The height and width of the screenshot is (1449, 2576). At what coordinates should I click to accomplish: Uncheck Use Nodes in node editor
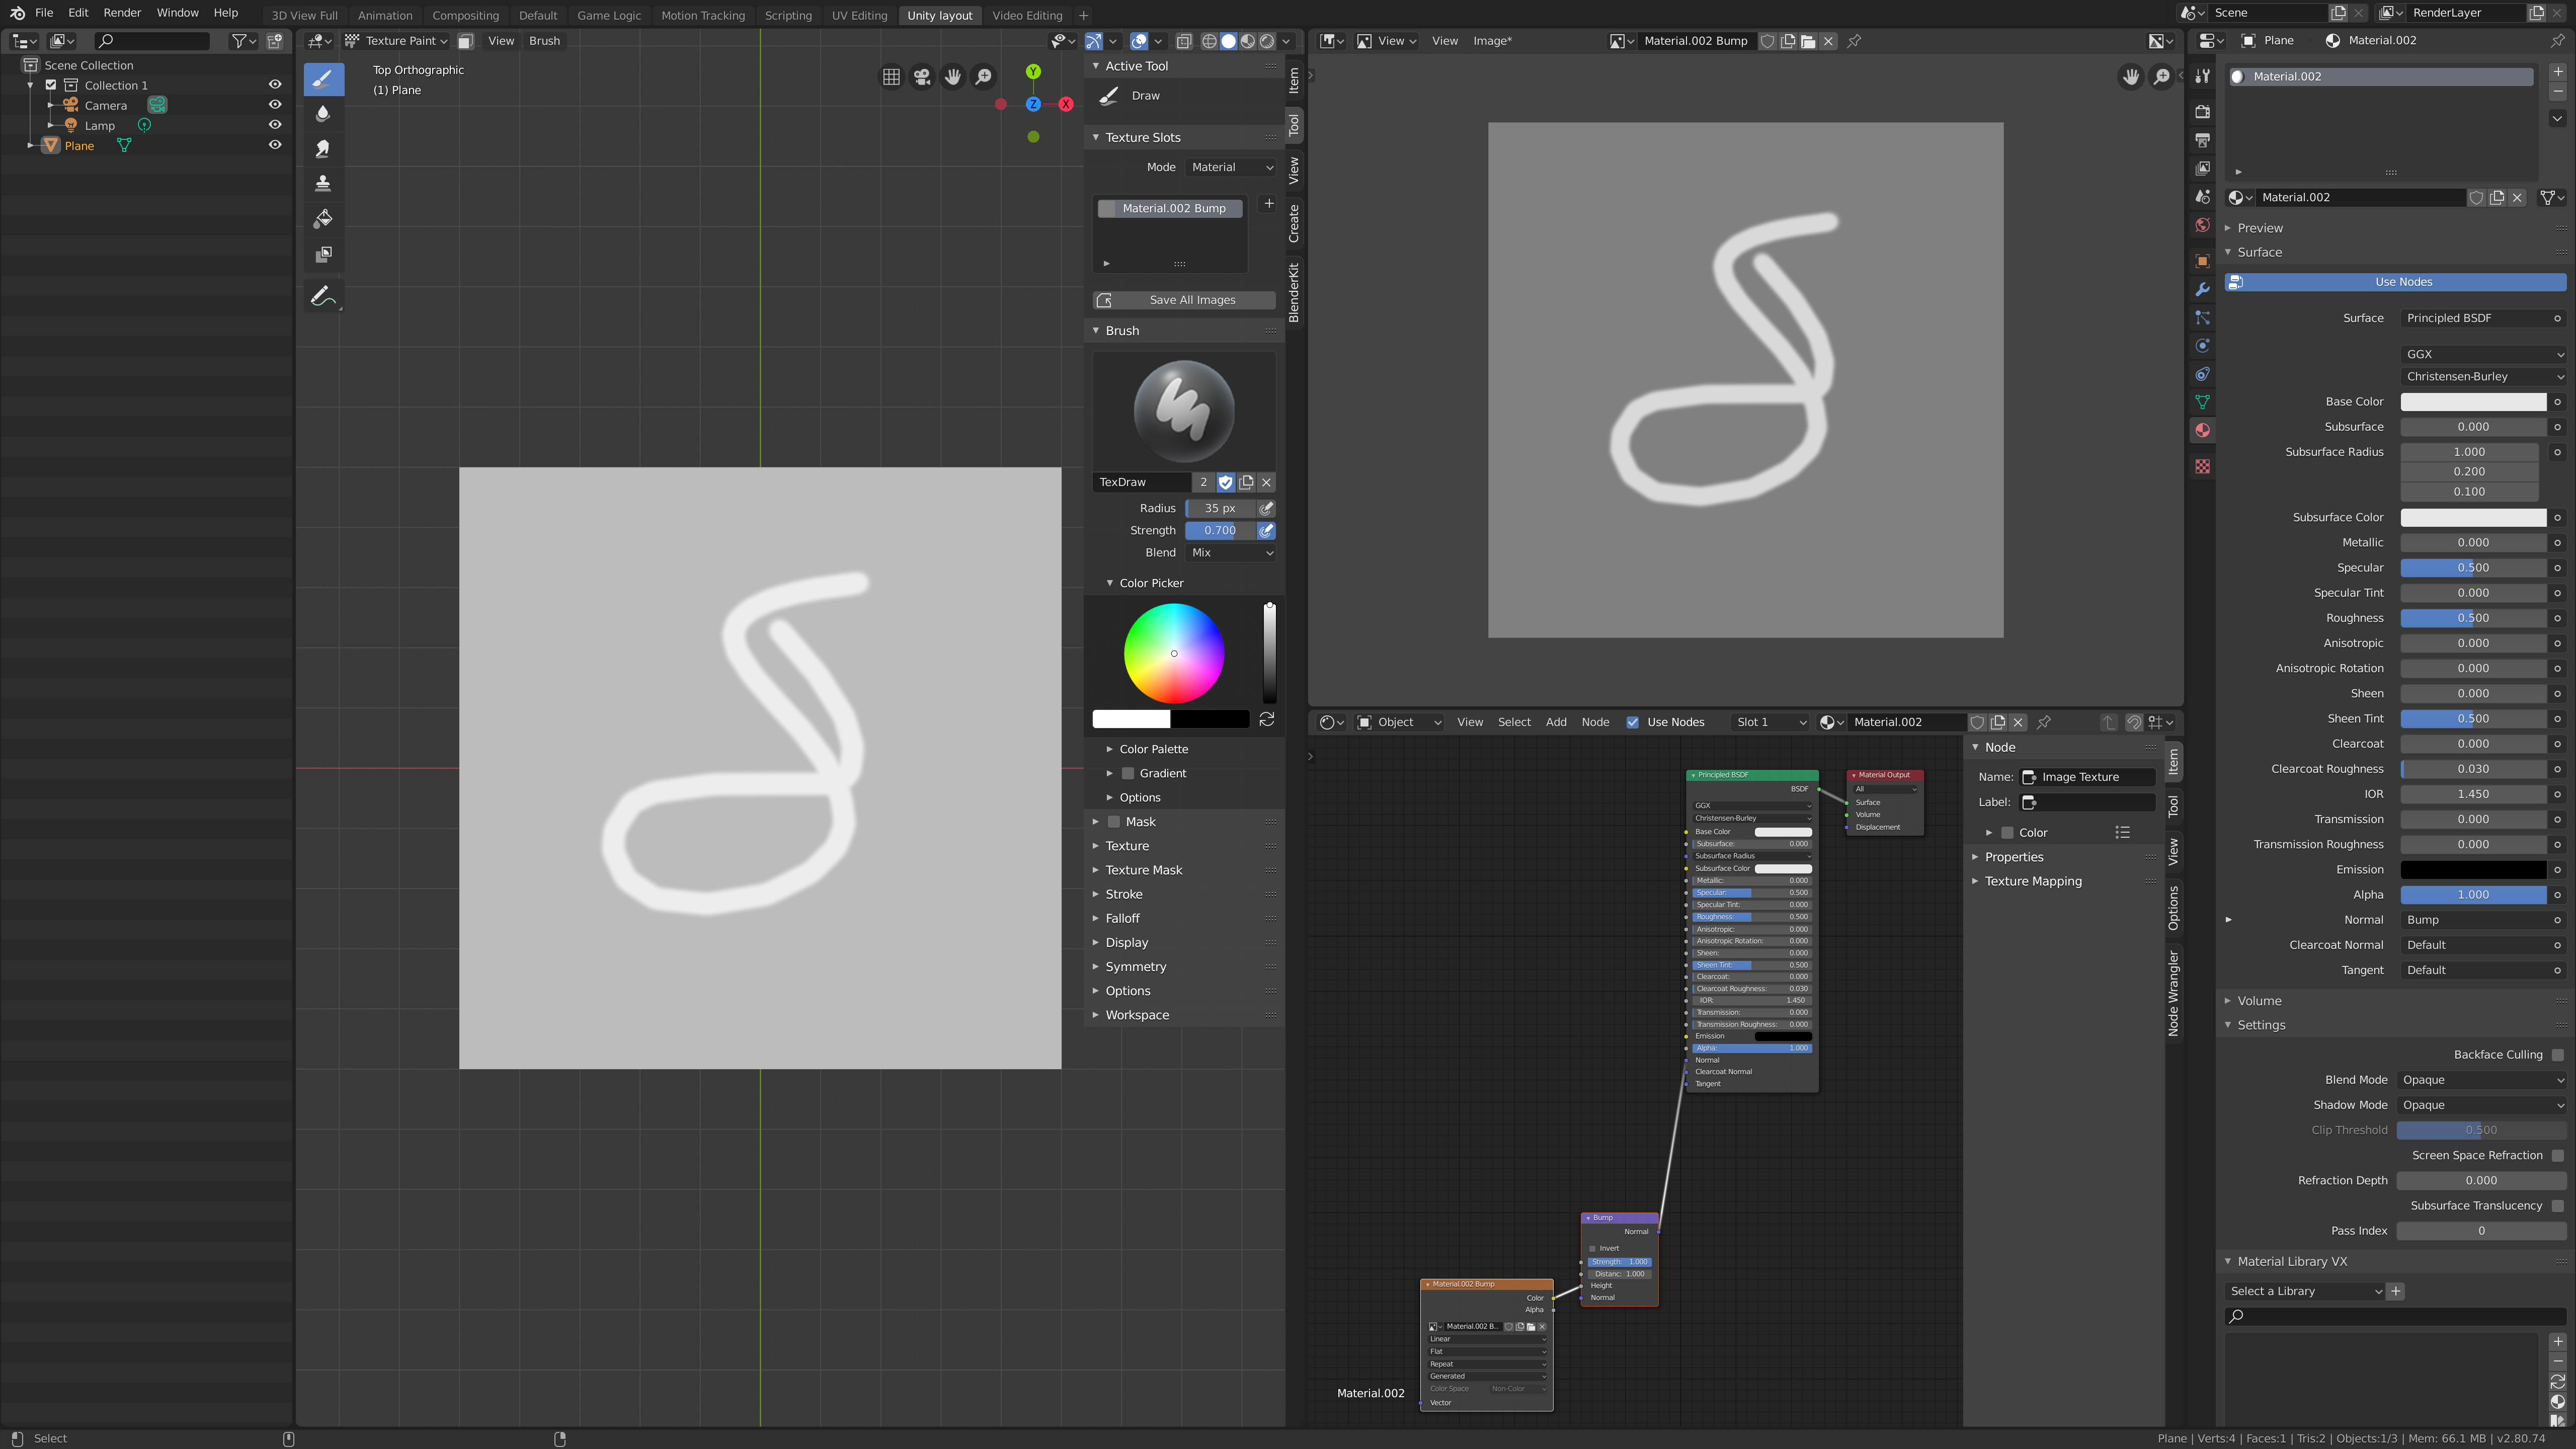pos(1633,722)
